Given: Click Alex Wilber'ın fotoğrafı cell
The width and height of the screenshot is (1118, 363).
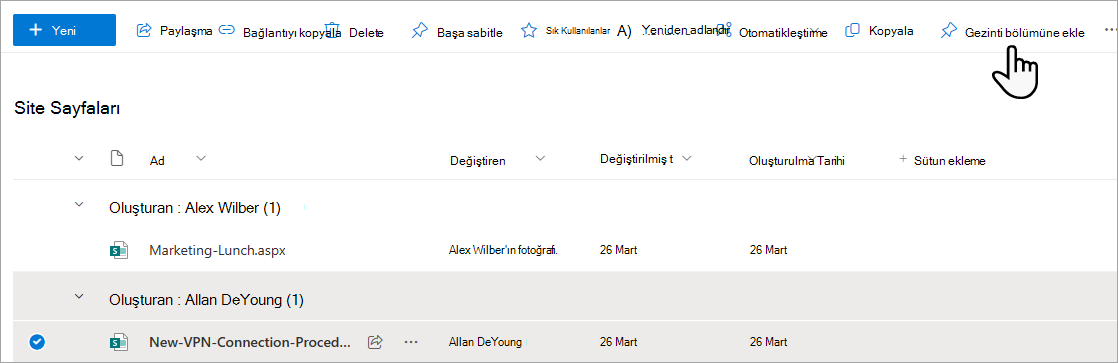Looking at the screenshot, I should coord(503,250).
